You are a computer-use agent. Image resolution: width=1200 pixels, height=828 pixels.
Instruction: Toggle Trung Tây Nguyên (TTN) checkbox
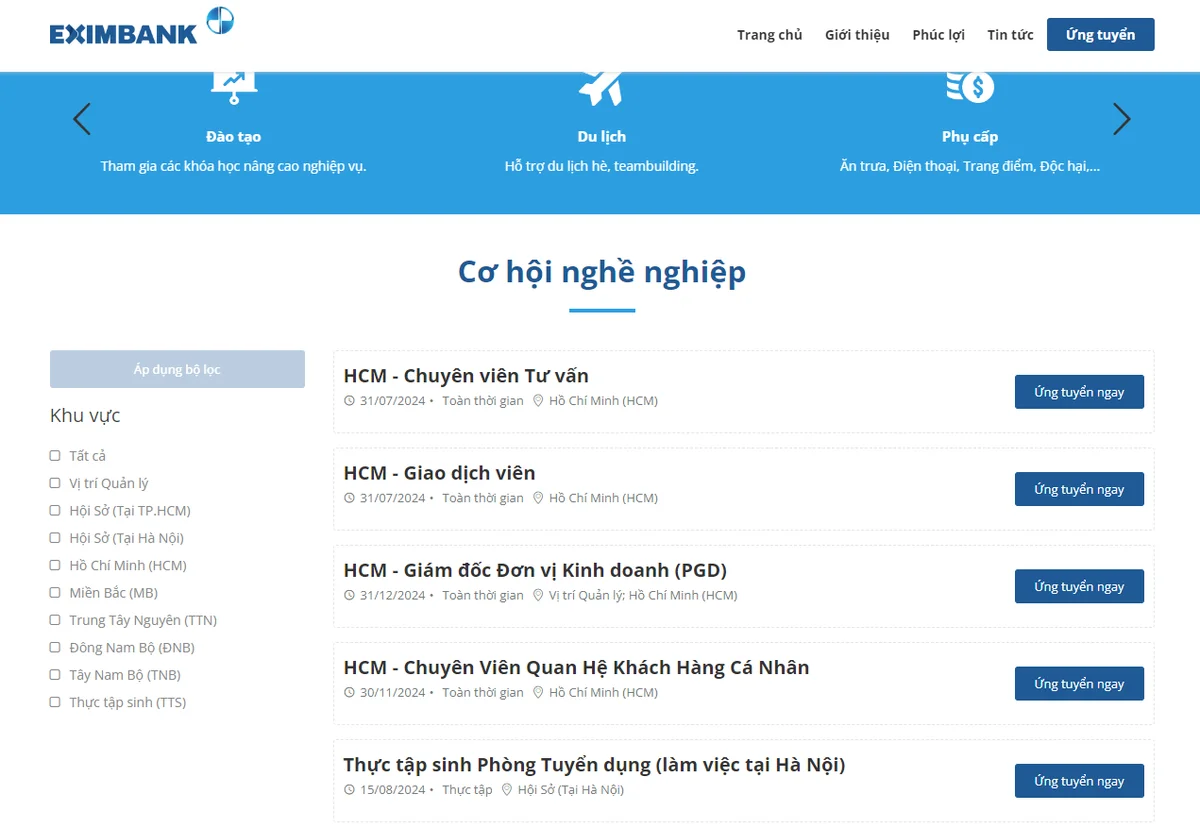tap(55, 620)
